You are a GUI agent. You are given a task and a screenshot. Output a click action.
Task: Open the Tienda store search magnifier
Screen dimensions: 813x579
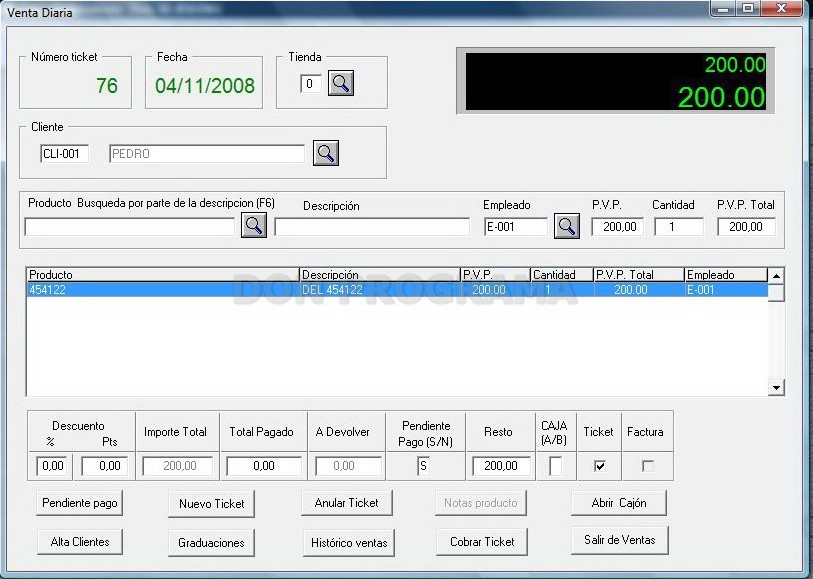tap(341, 83)
